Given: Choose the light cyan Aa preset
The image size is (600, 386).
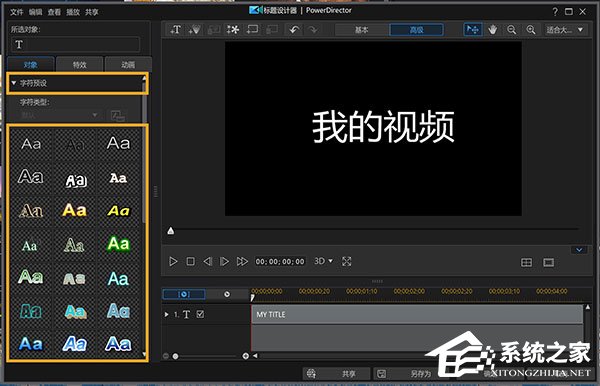Looking at the screenshot, I should [118, 279].
